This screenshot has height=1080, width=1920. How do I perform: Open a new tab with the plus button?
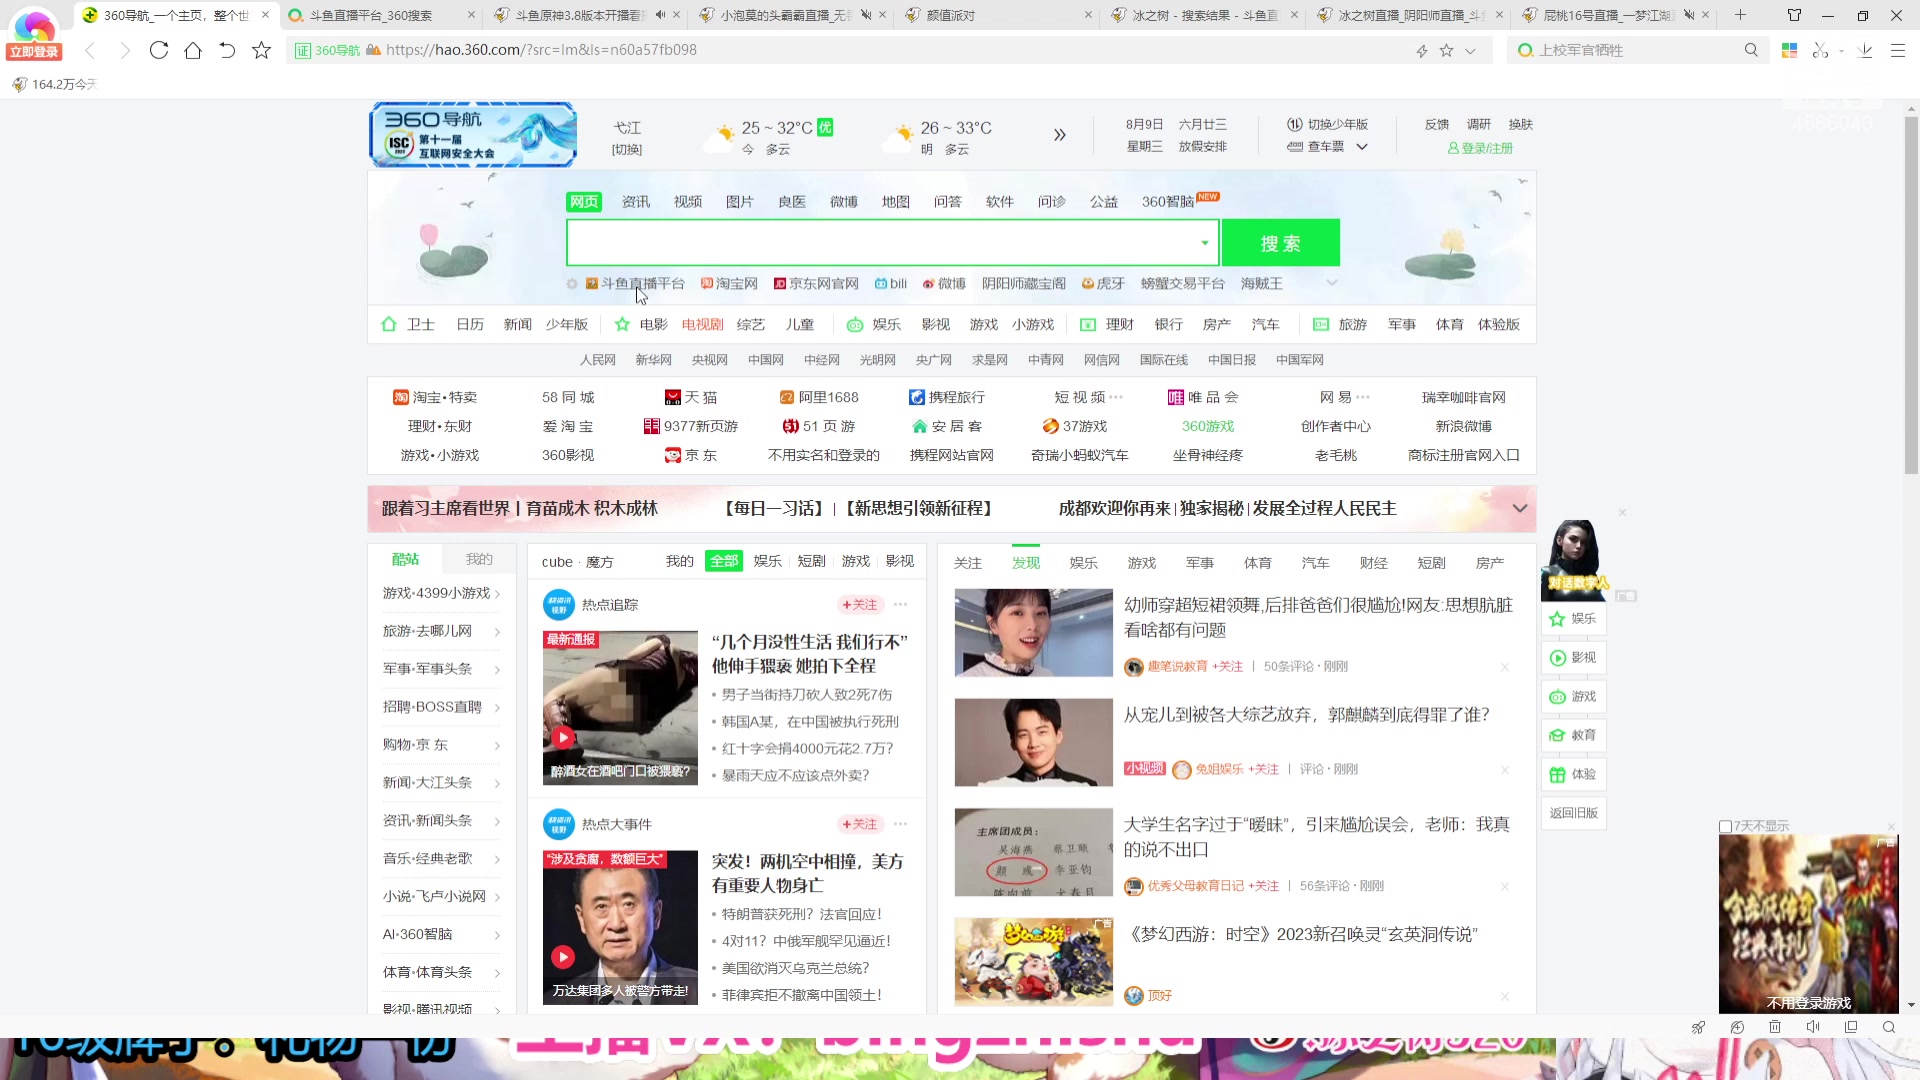click(1740, 15)
